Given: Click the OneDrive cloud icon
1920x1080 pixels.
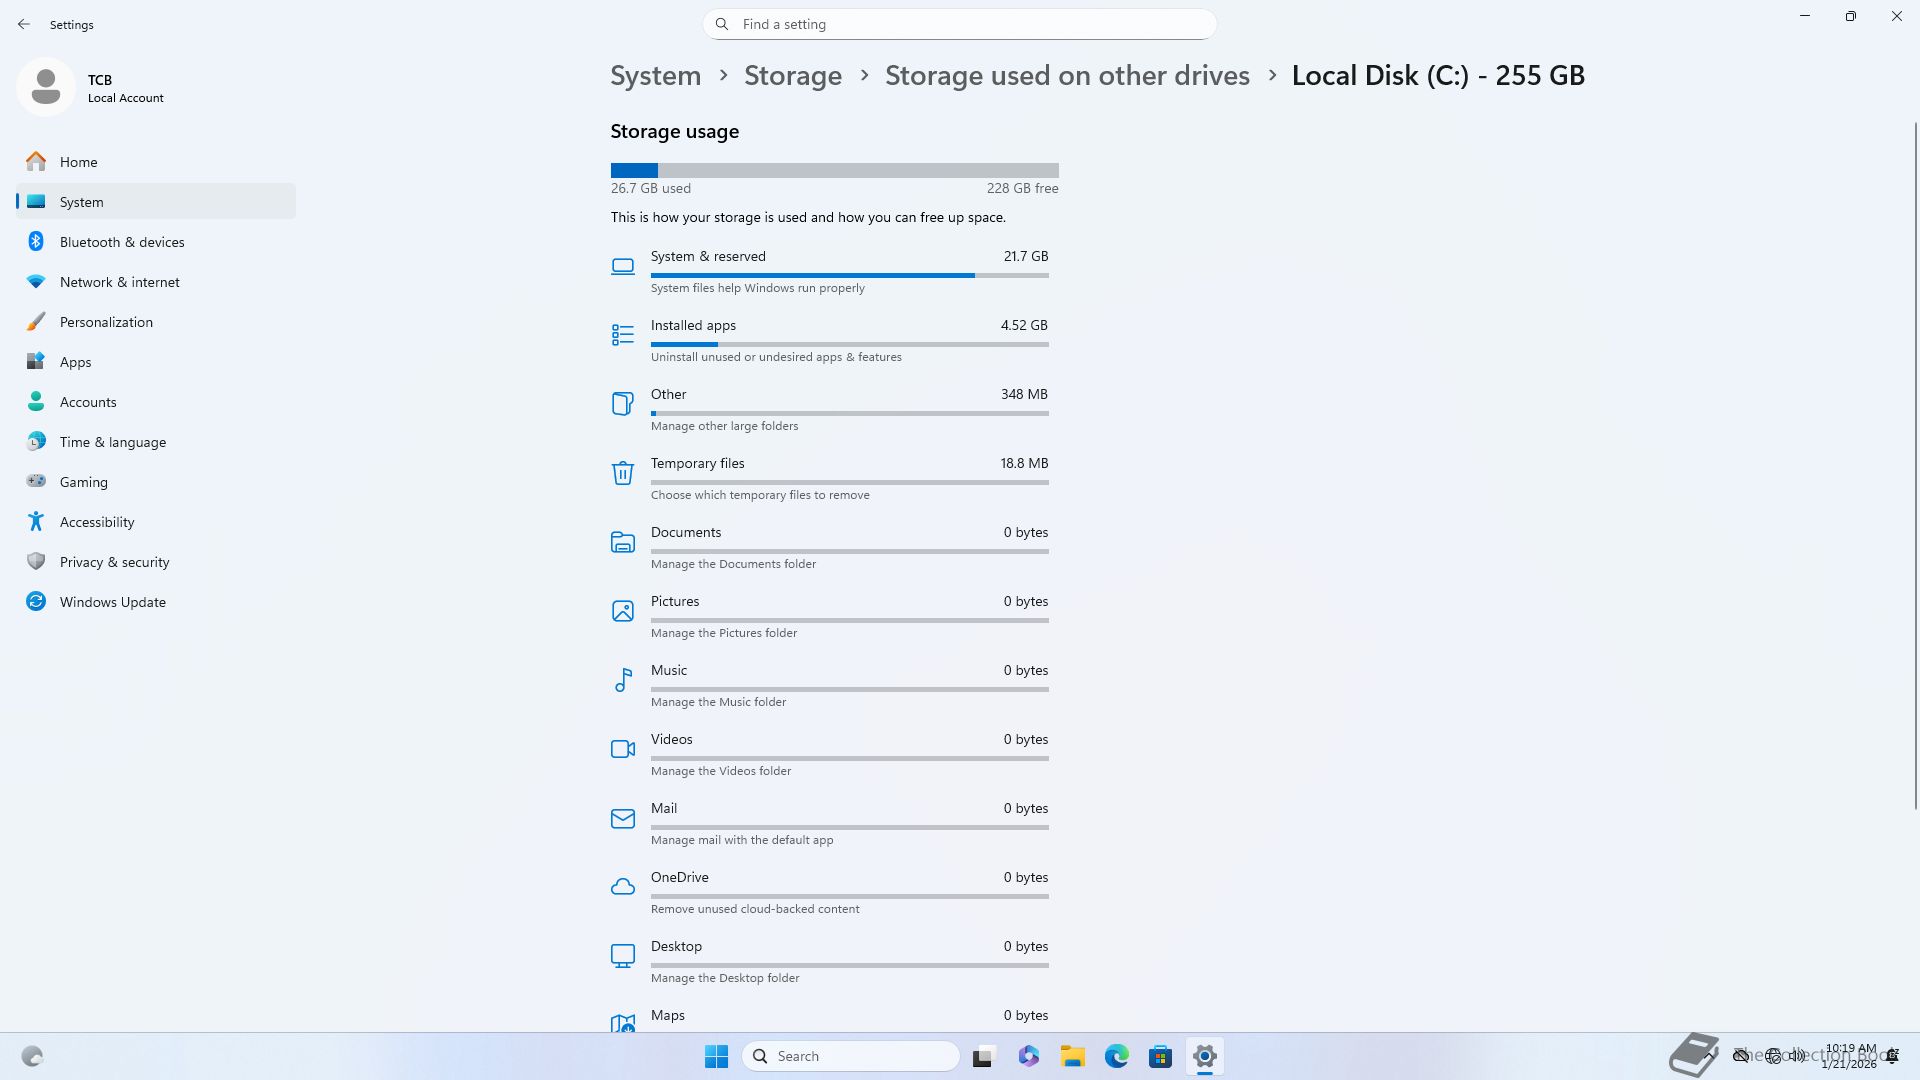Looking at the screenshot, I should click(x=622, y=887).
